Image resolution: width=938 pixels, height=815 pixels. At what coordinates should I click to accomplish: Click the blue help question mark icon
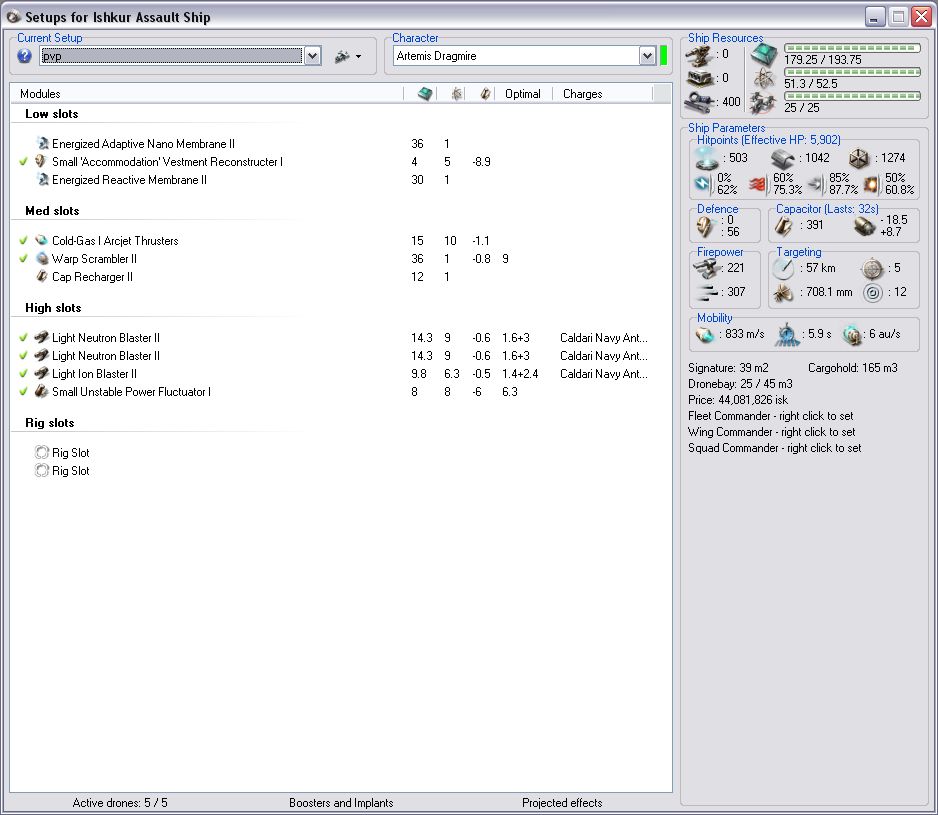[25, 56]
